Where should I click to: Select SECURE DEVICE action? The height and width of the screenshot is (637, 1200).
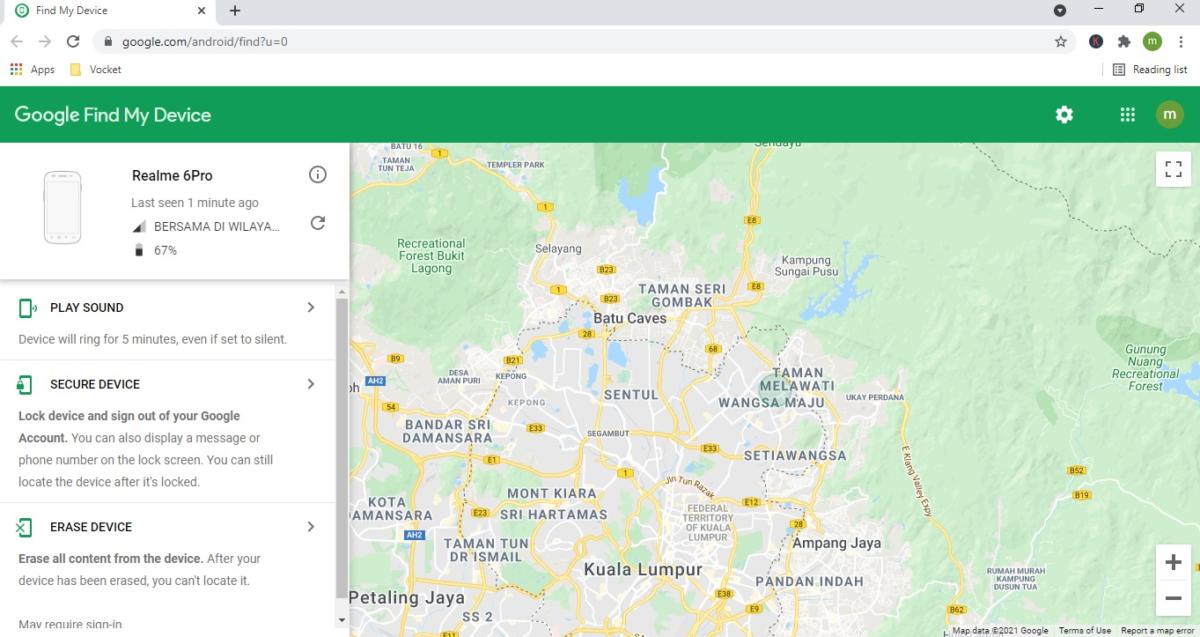95,384
